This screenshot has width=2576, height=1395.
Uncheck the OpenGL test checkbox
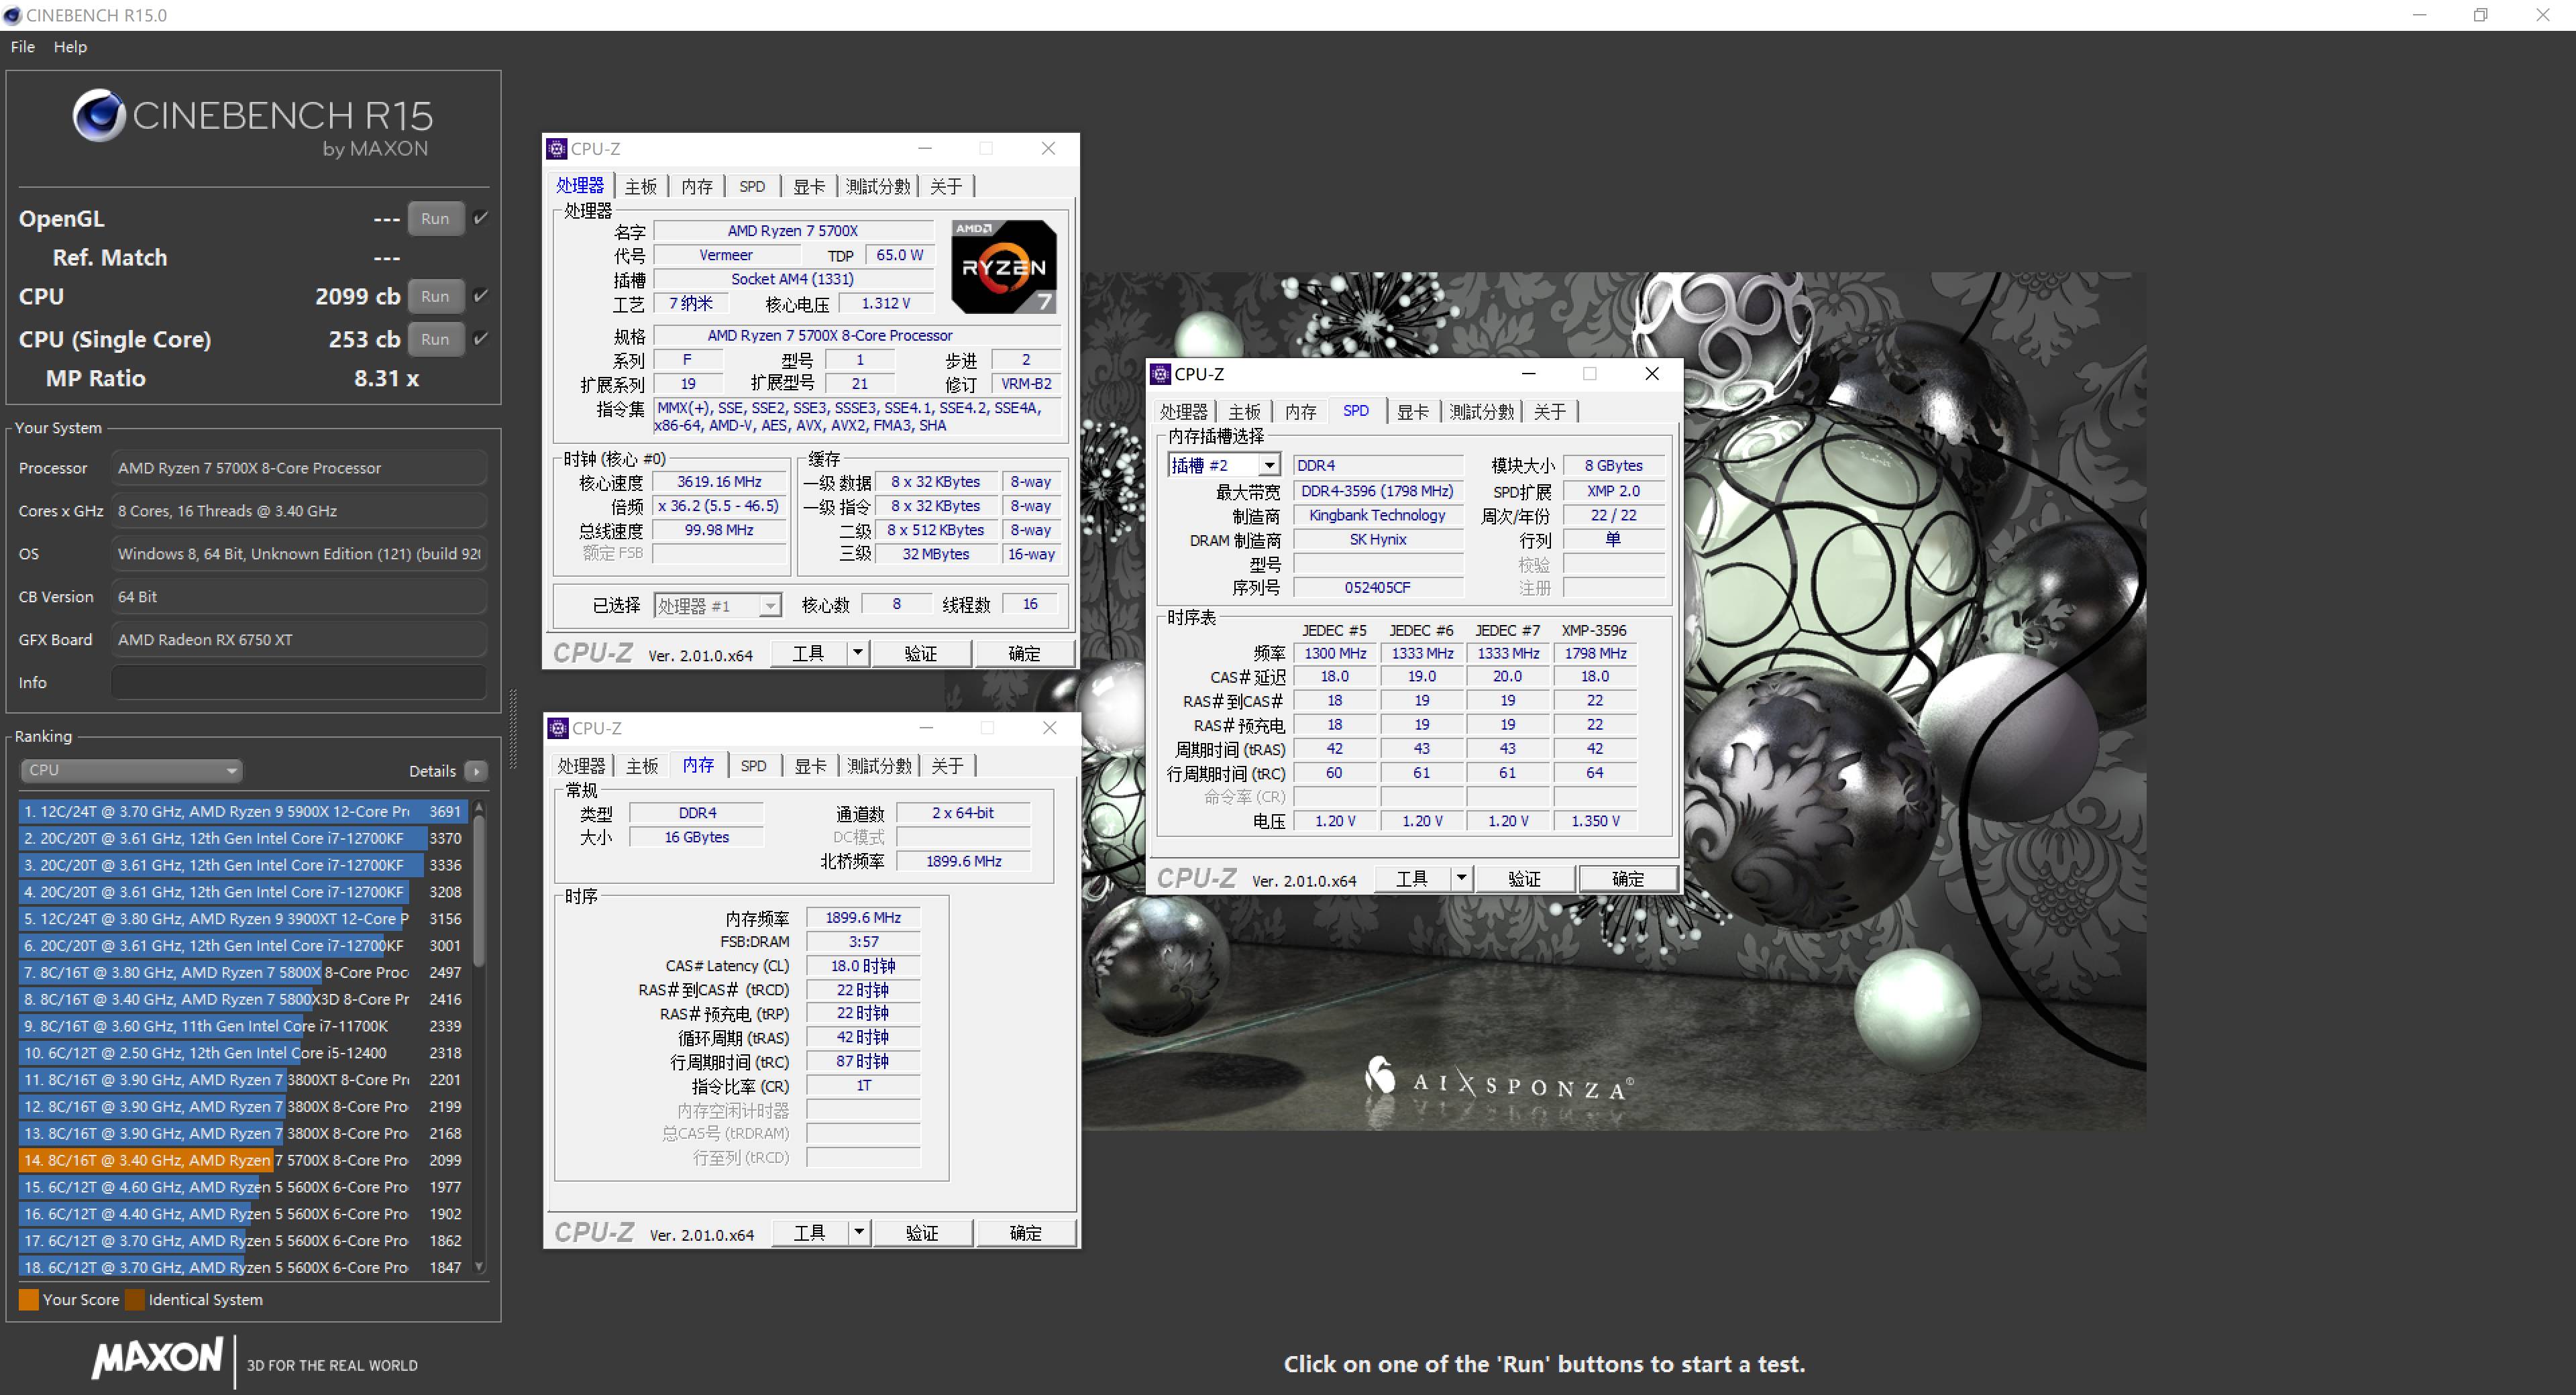(480, 218)
